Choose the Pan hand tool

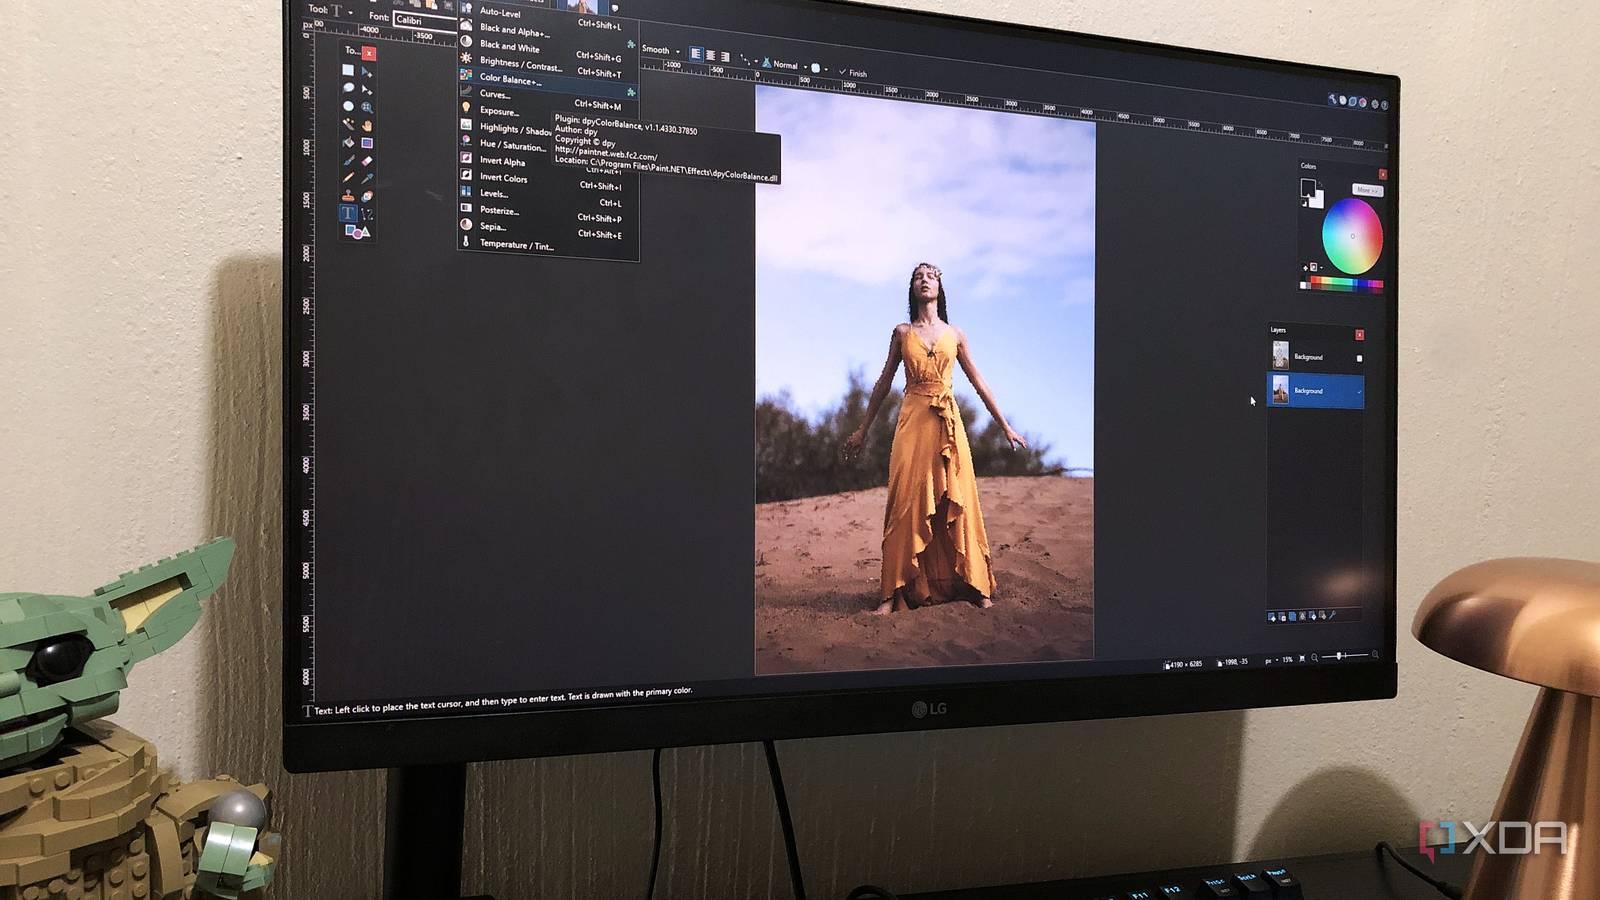(367, 125)
